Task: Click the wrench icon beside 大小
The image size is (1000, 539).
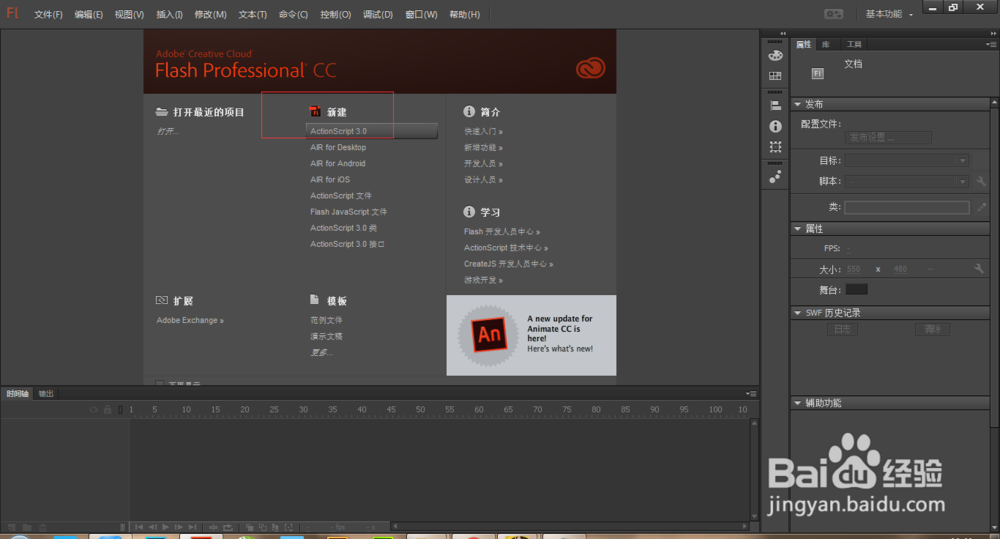Action: click(x=979, y=269)
